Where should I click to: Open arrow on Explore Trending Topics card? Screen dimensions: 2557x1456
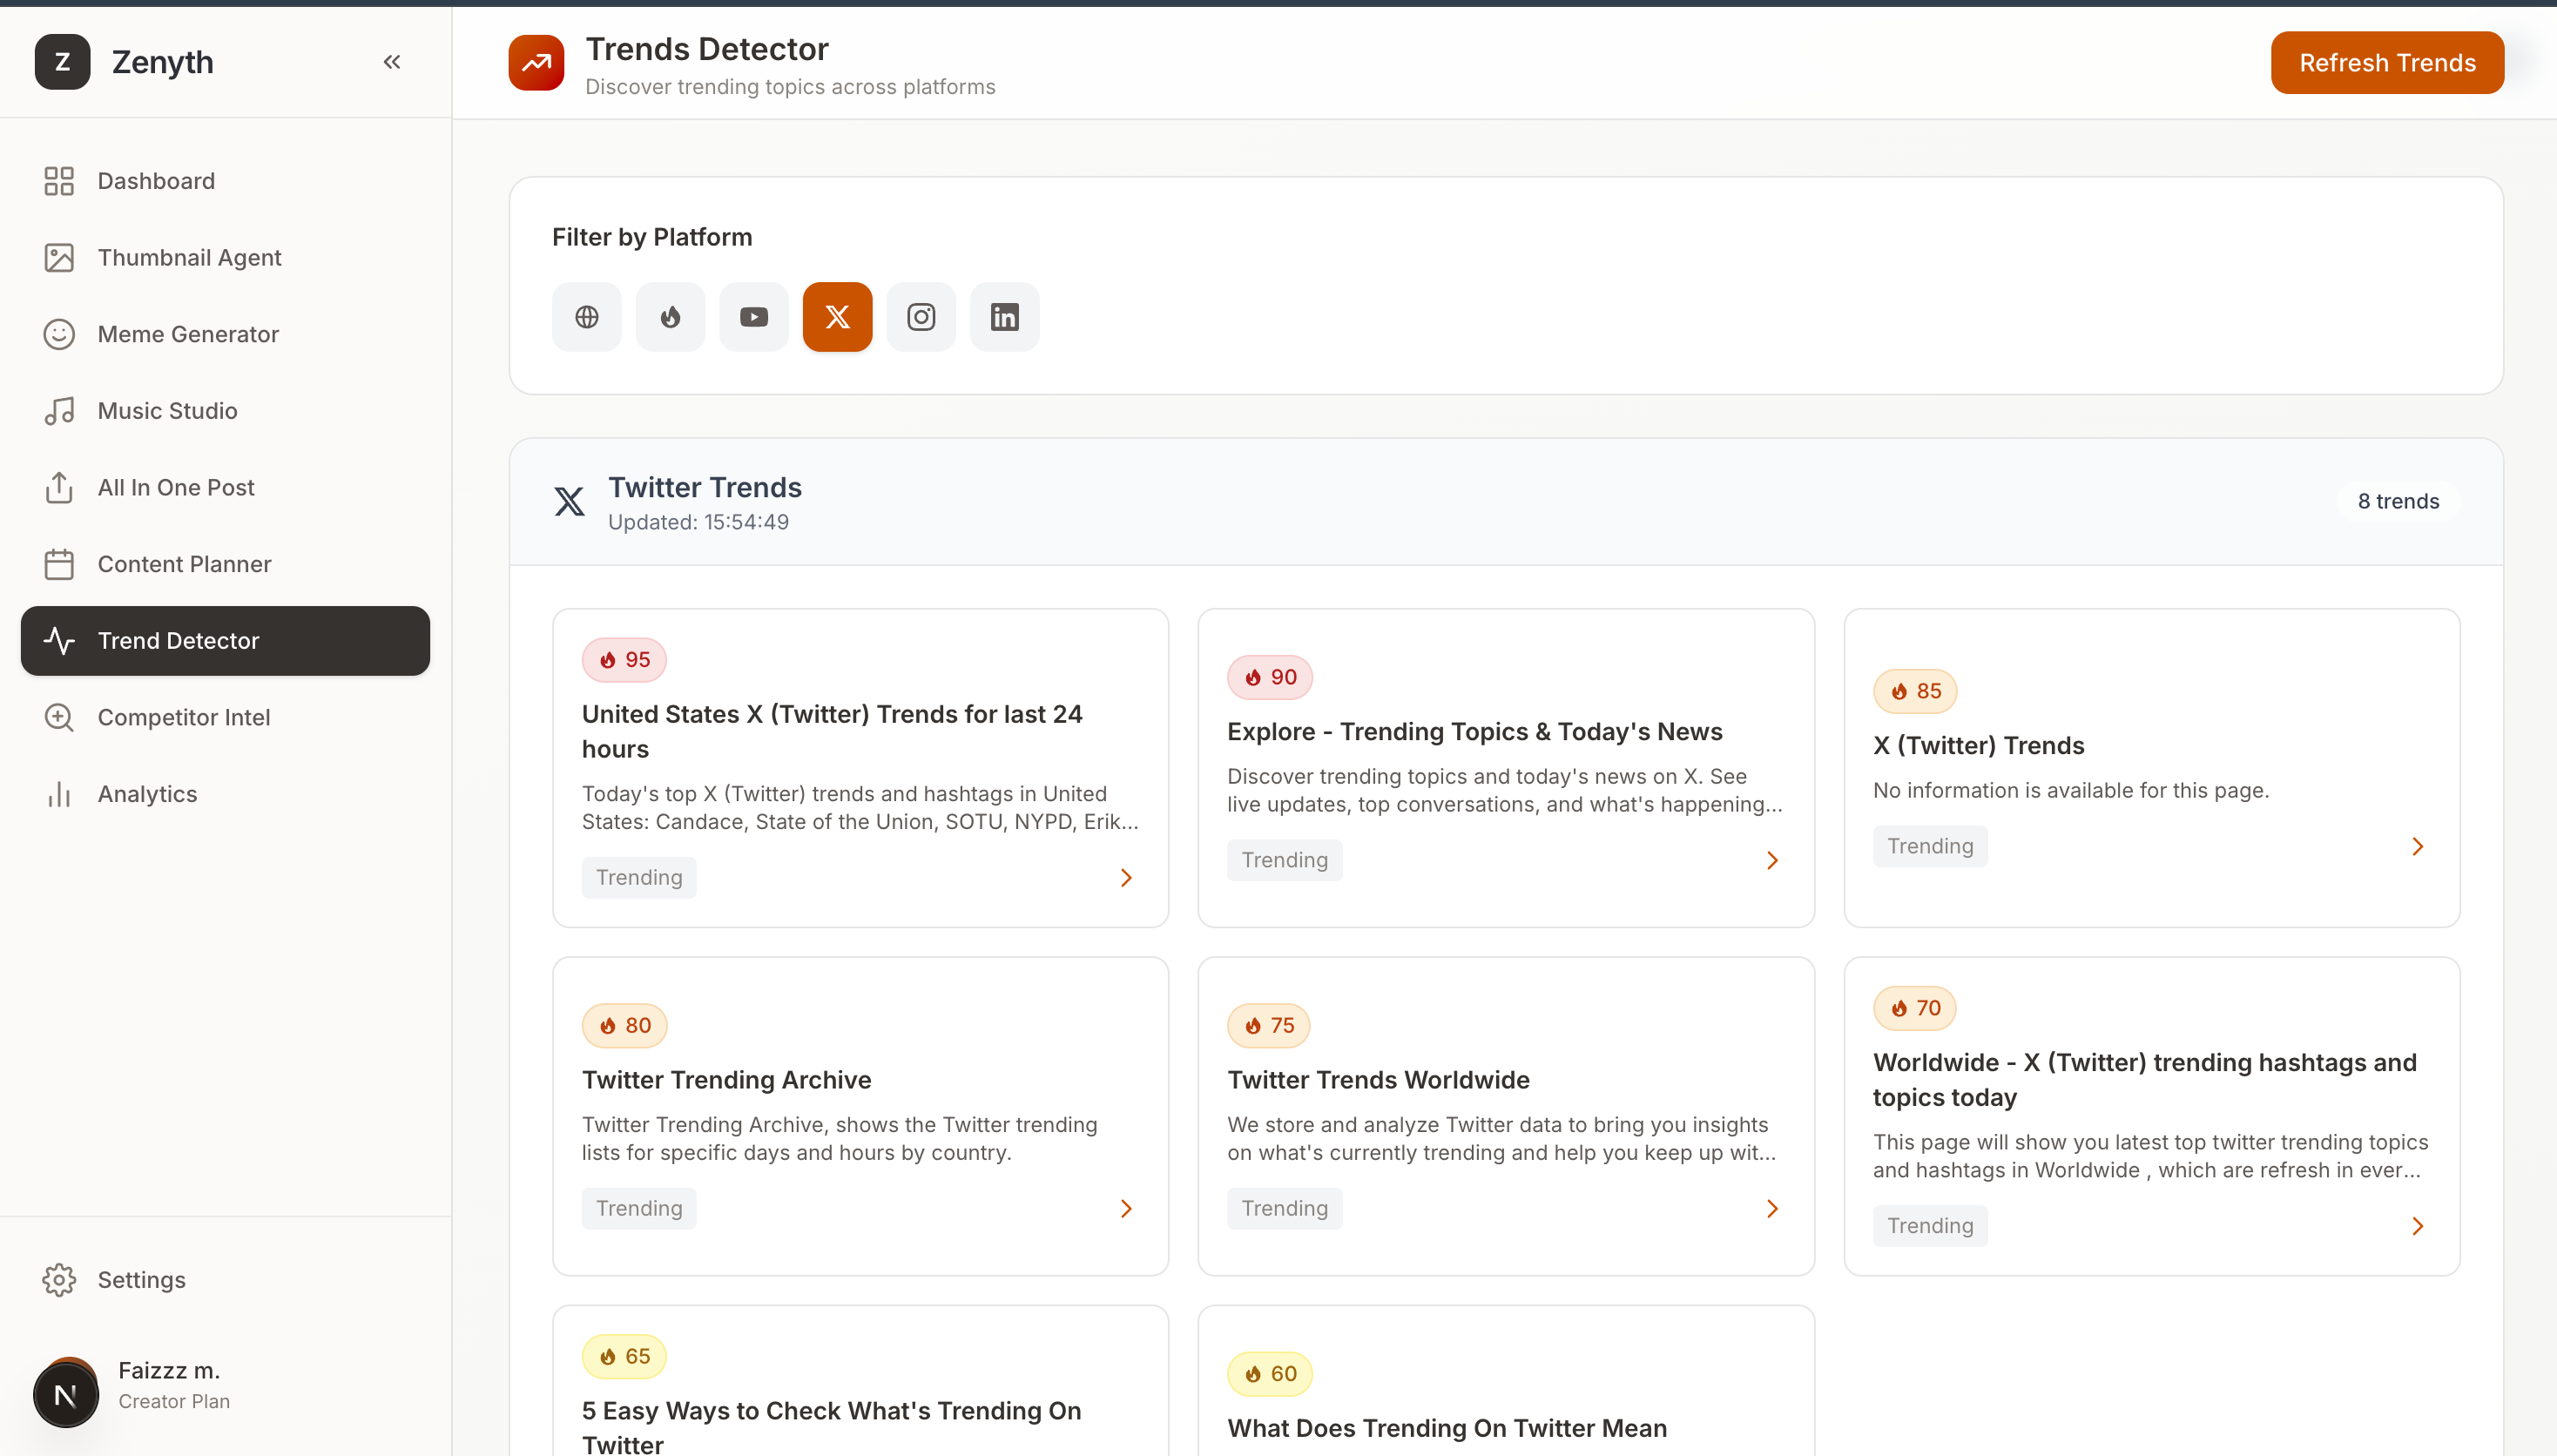tap(1772, 860)
